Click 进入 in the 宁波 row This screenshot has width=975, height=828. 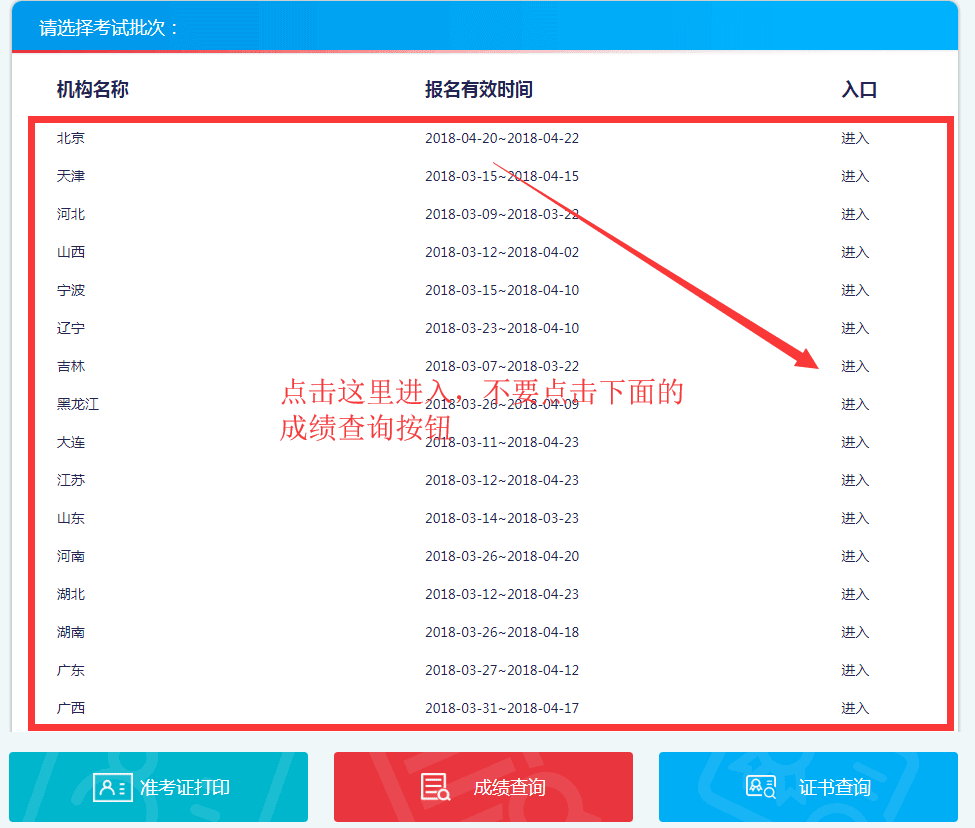pyautogui.click(x=855, y=290)
